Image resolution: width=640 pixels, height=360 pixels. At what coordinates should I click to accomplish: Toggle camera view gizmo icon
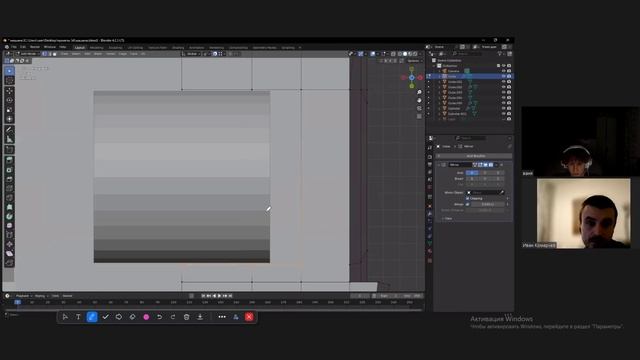tap(419, 109)
